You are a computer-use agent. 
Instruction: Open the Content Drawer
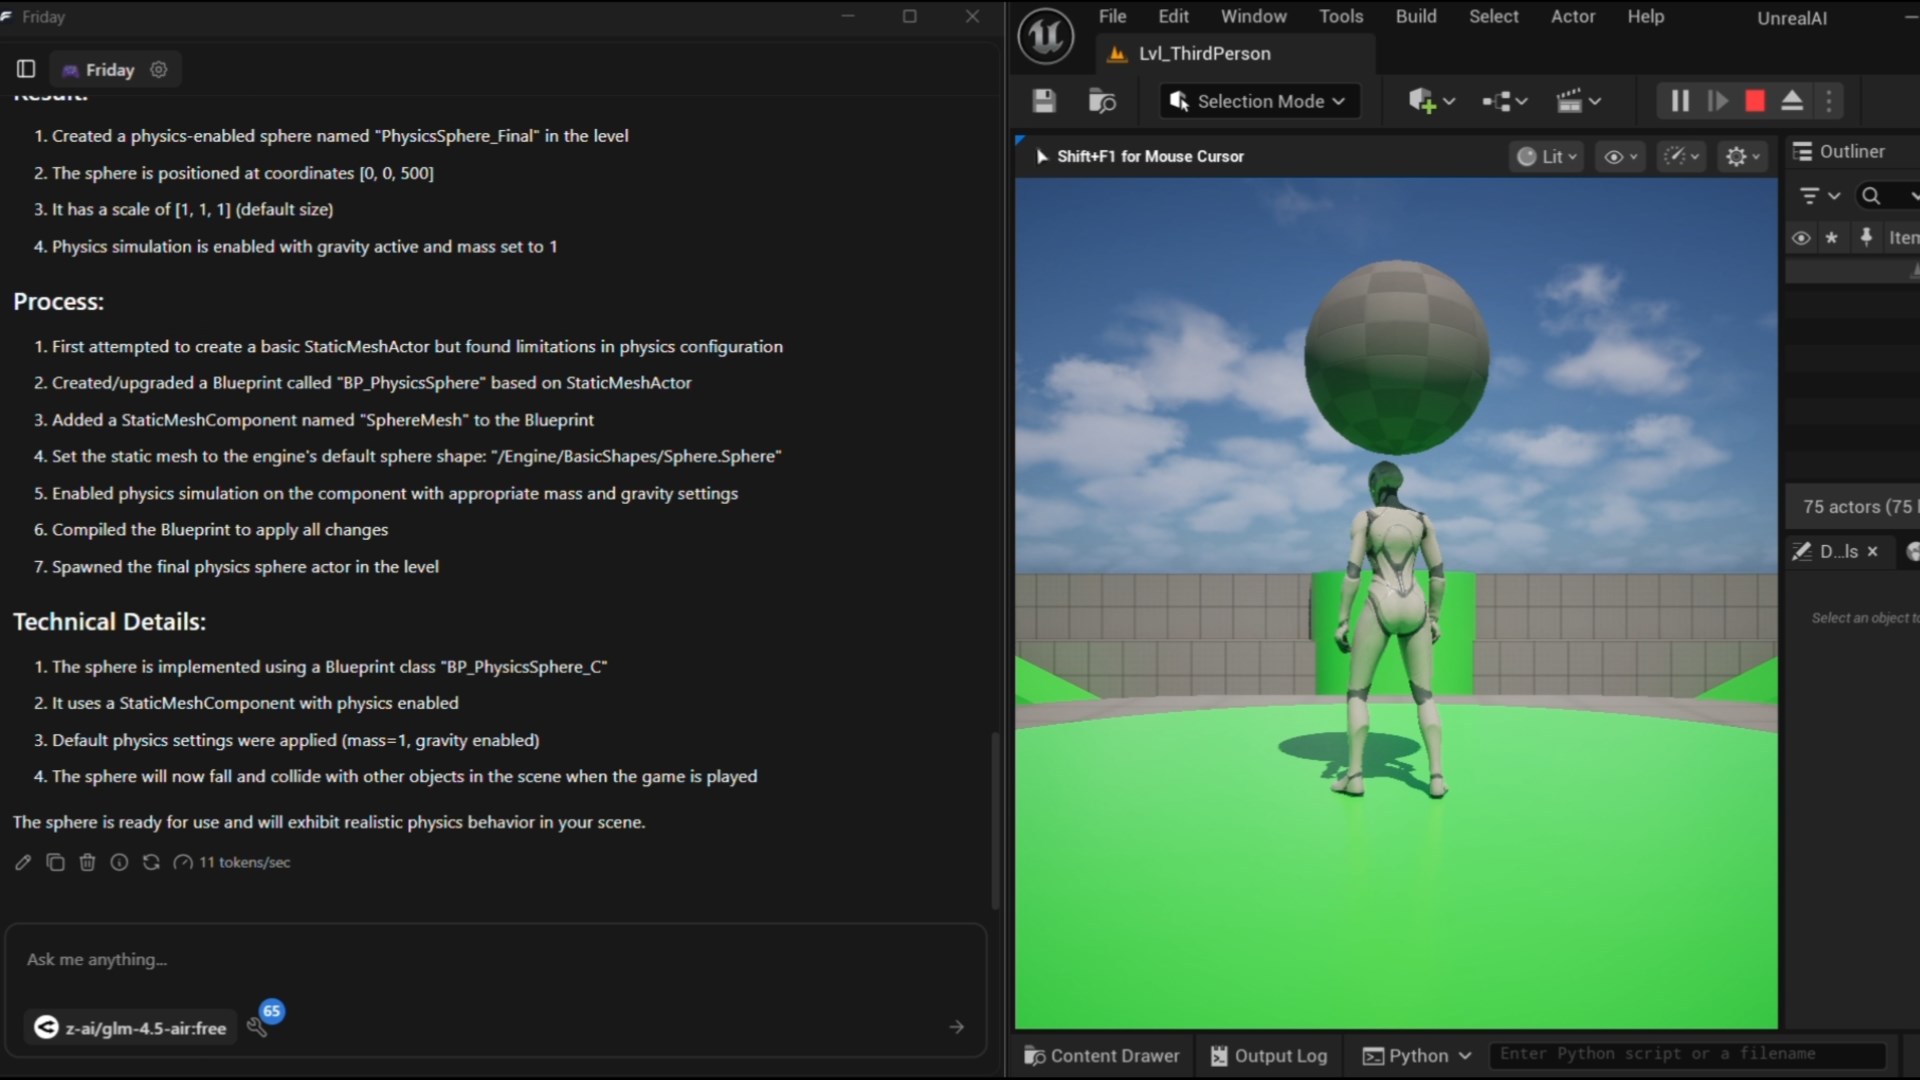tap(1102, 1056)
